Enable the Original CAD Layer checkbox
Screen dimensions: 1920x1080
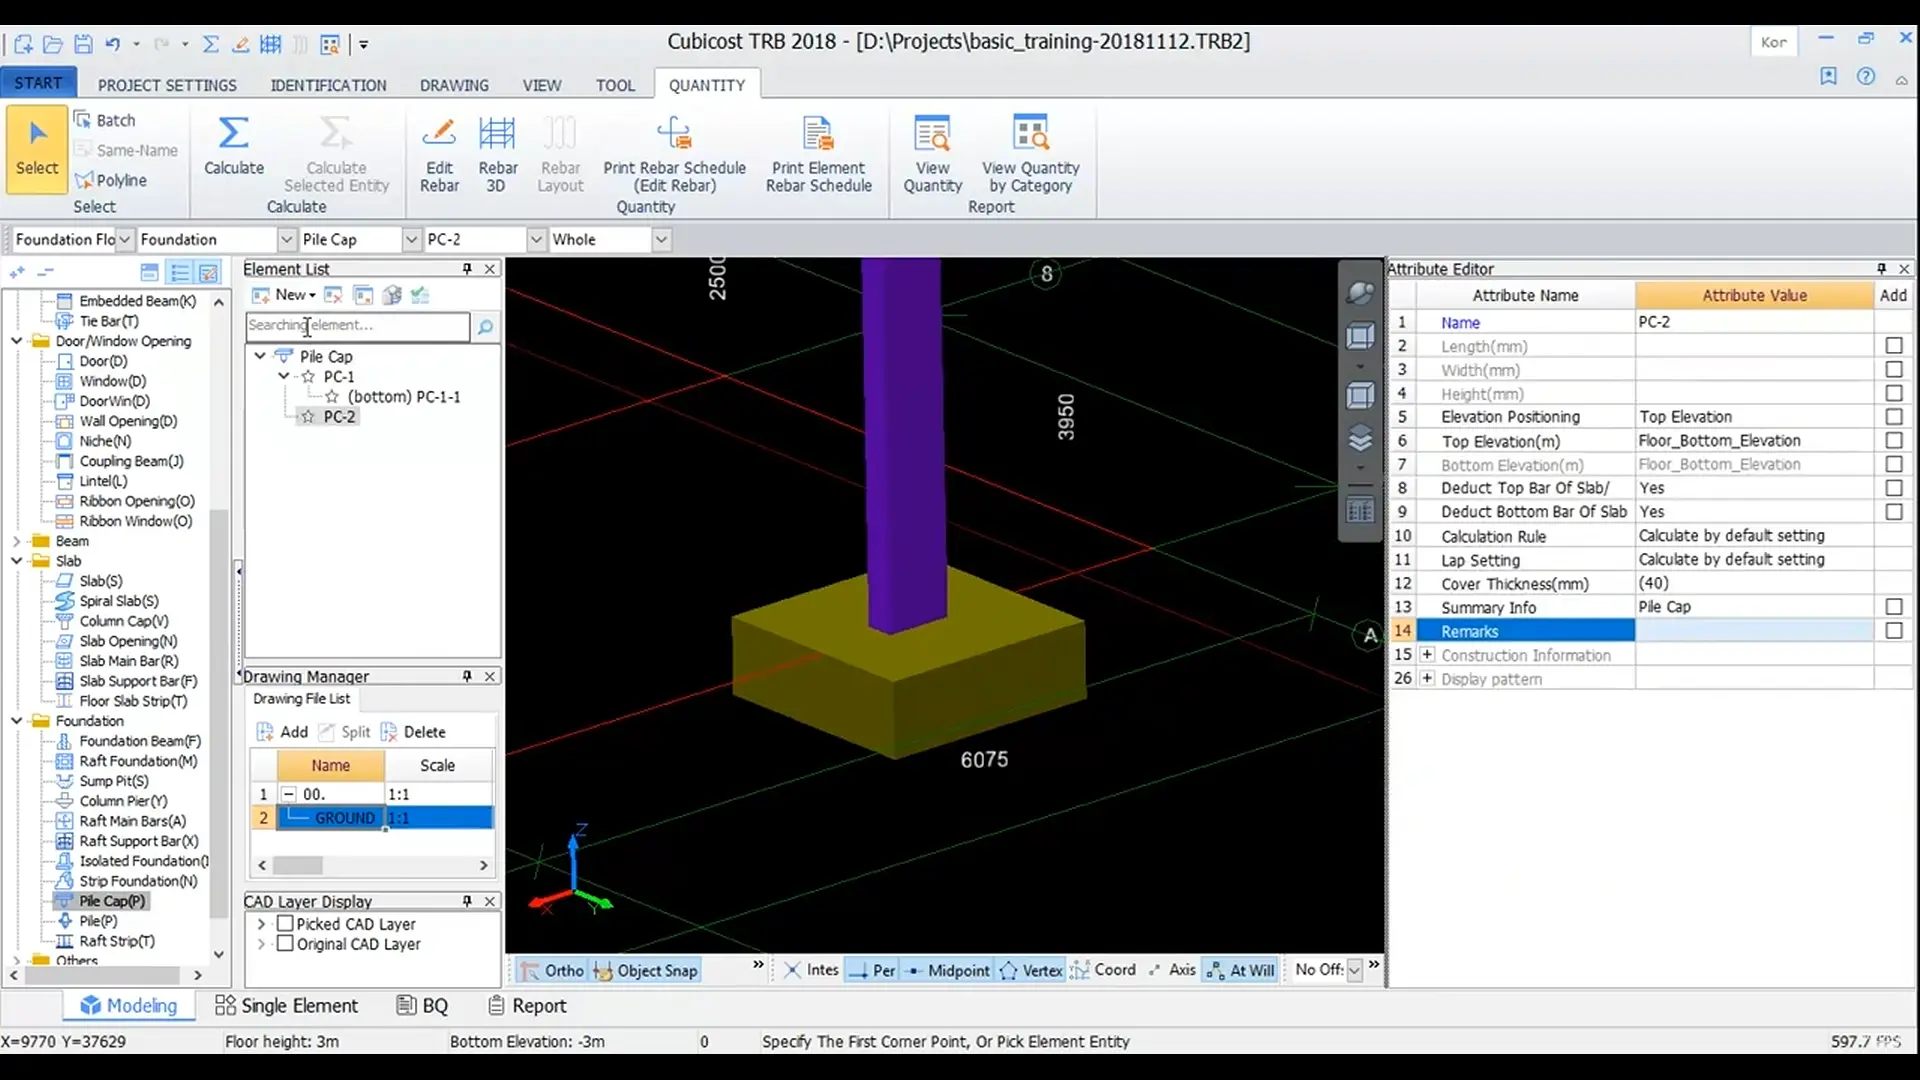[285, 944]
